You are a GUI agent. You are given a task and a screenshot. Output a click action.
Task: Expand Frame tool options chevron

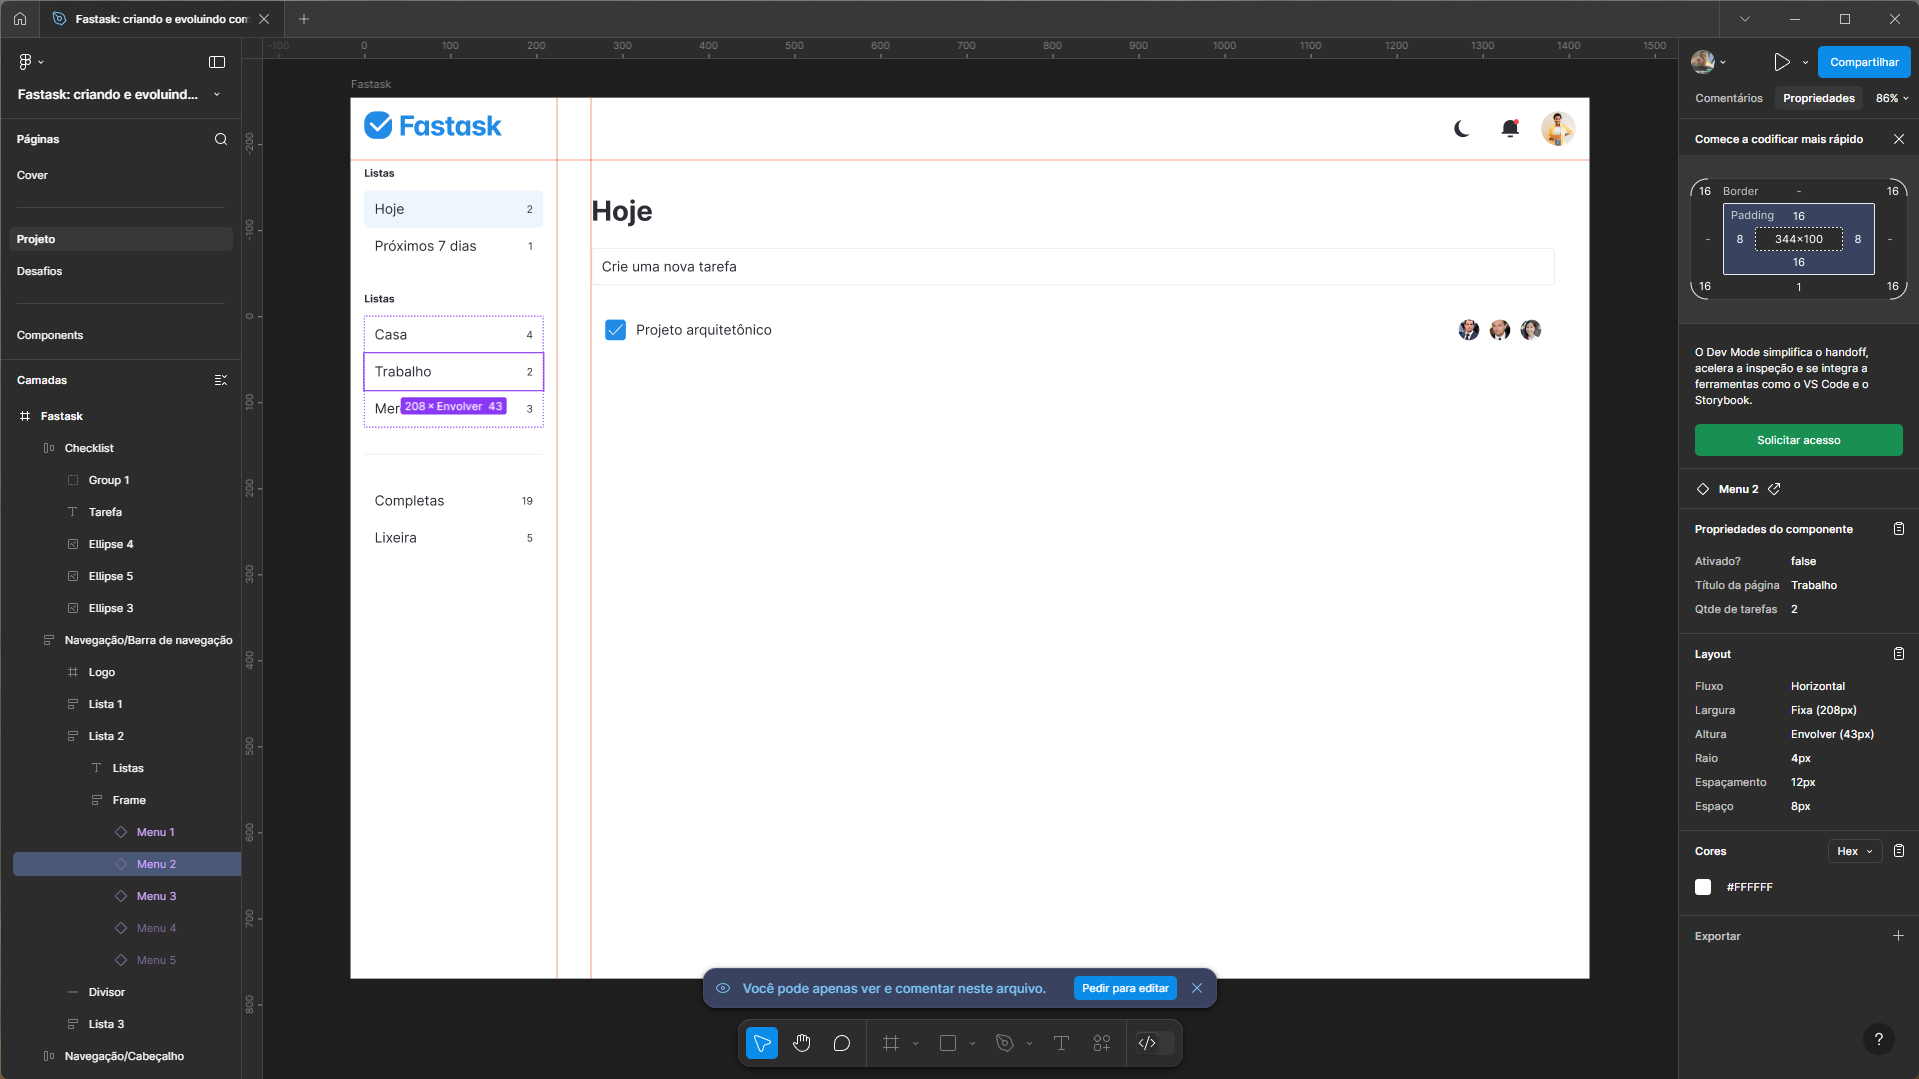(x=915, y=1043)
